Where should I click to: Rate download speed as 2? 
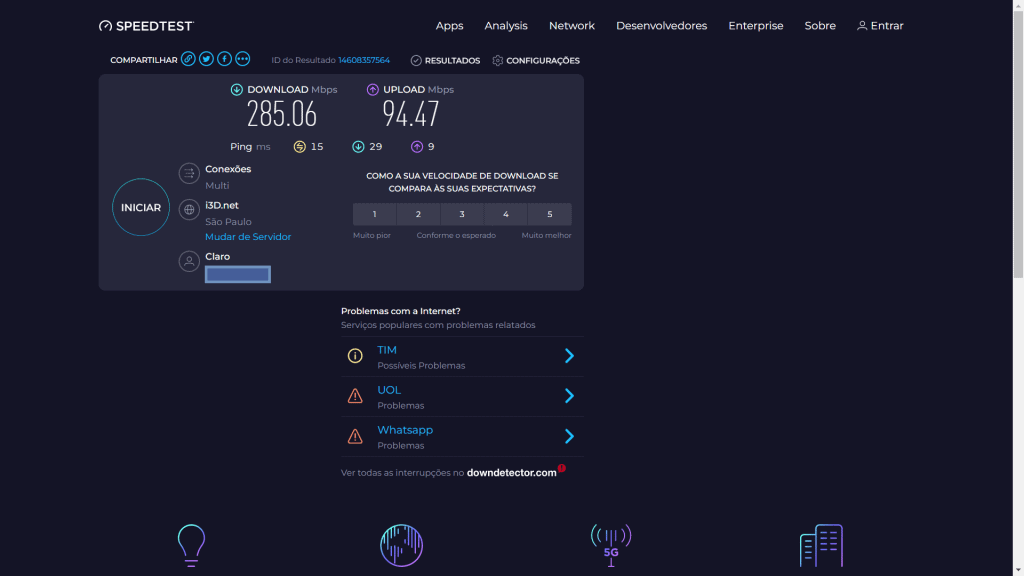(x=418, y=214)
